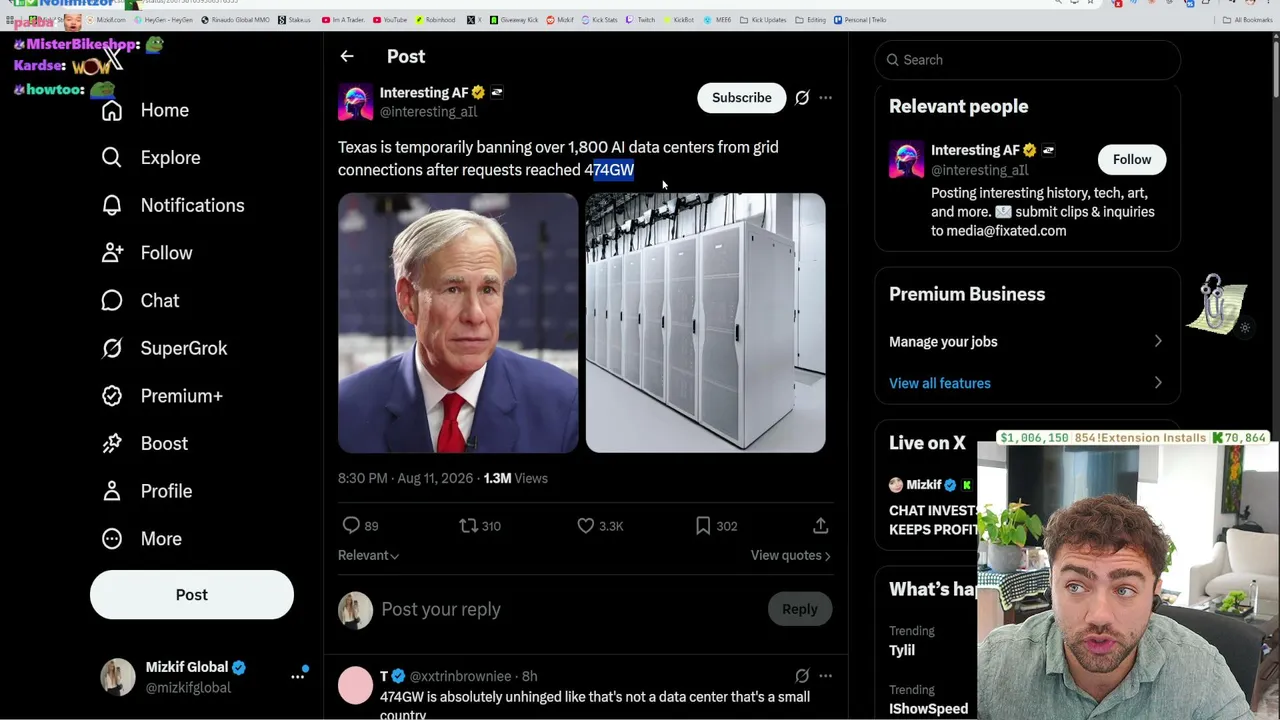Open Interesting AF avatar in Relevant people
1280x720 pixels.
pos(907,160)
